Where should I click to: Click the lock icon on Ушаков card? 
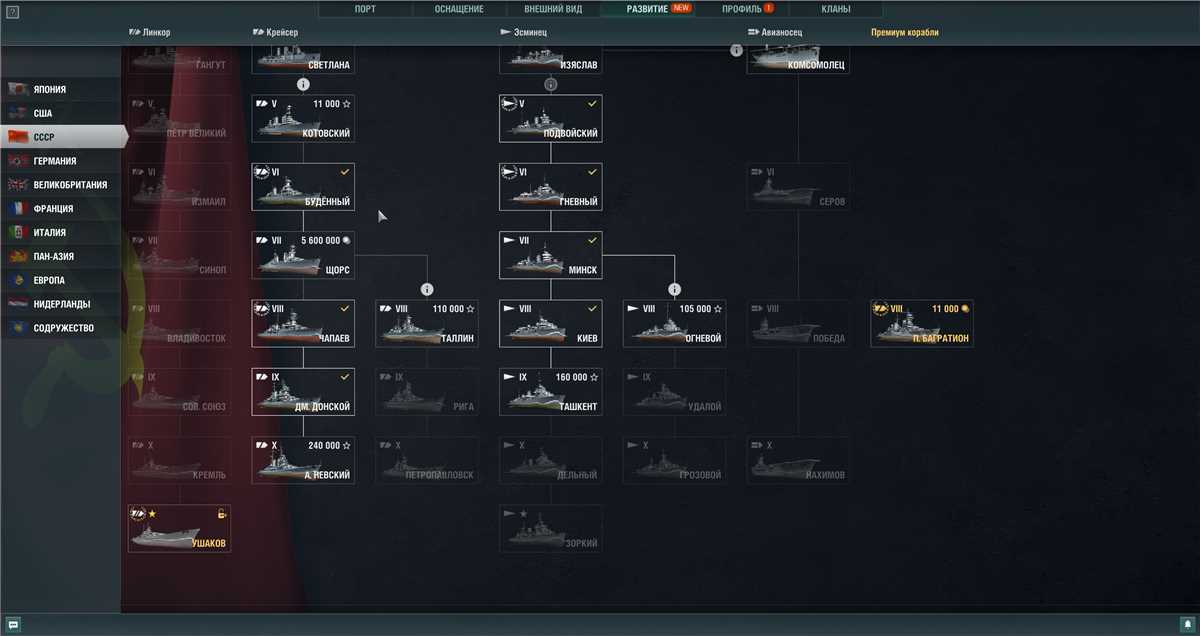point(222,514)
